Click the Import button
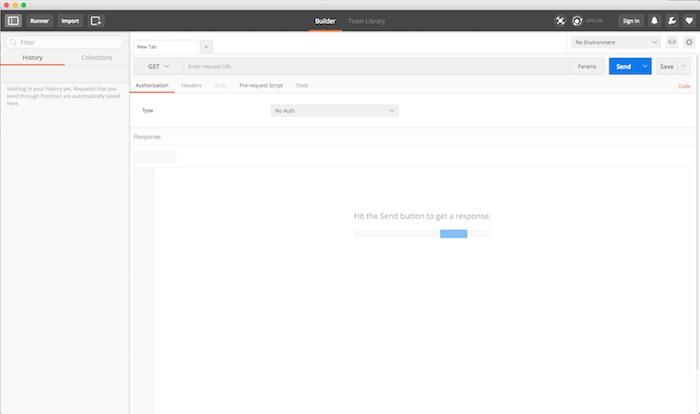This screenshot has height=414, width=700. 70,21
